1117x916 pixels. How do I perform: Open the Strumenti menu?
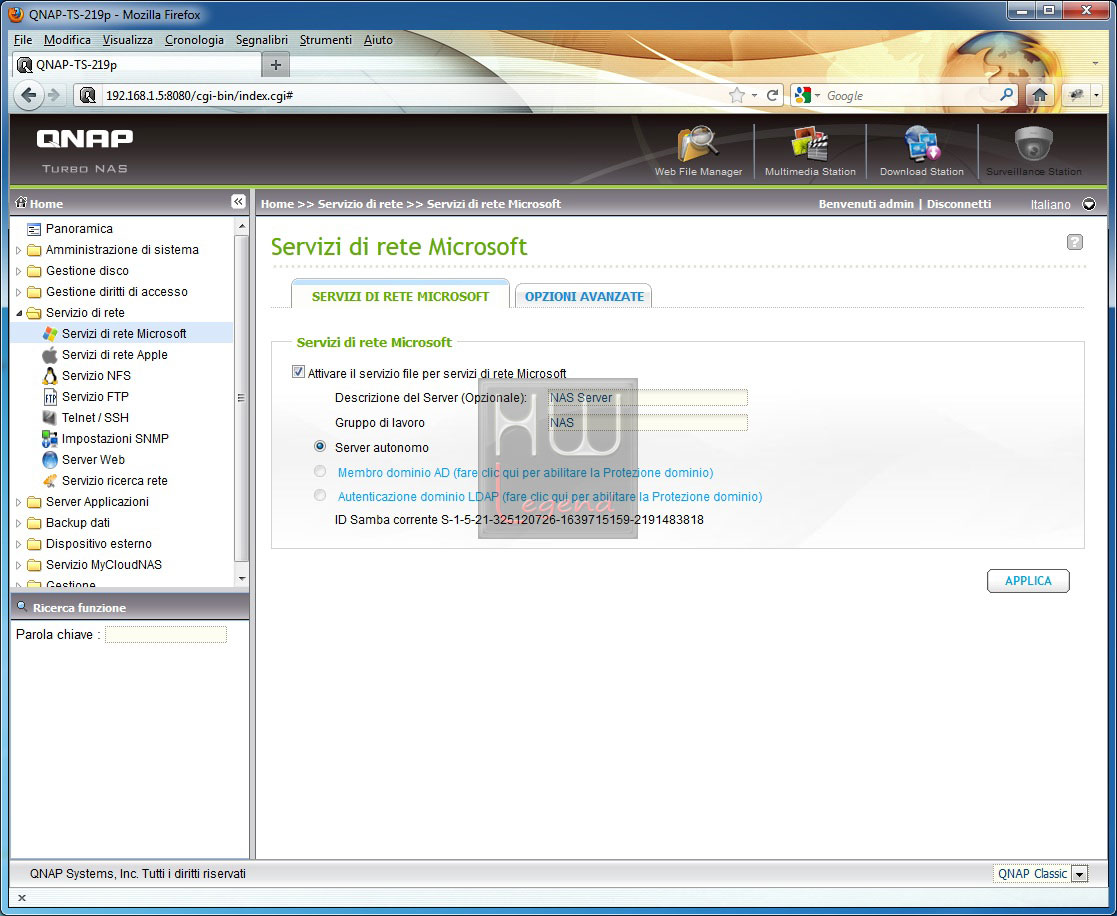[x=326, y=40]
